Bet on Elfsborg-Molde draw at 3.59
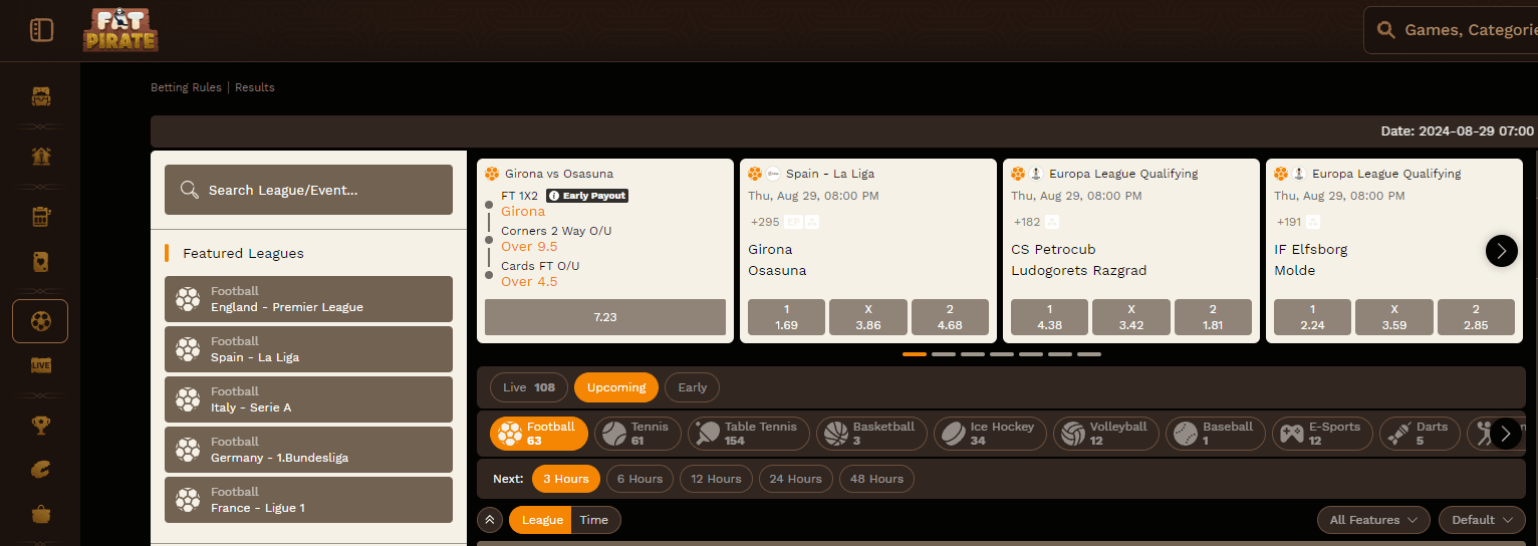1538x546 pixels. (1394, 317)
